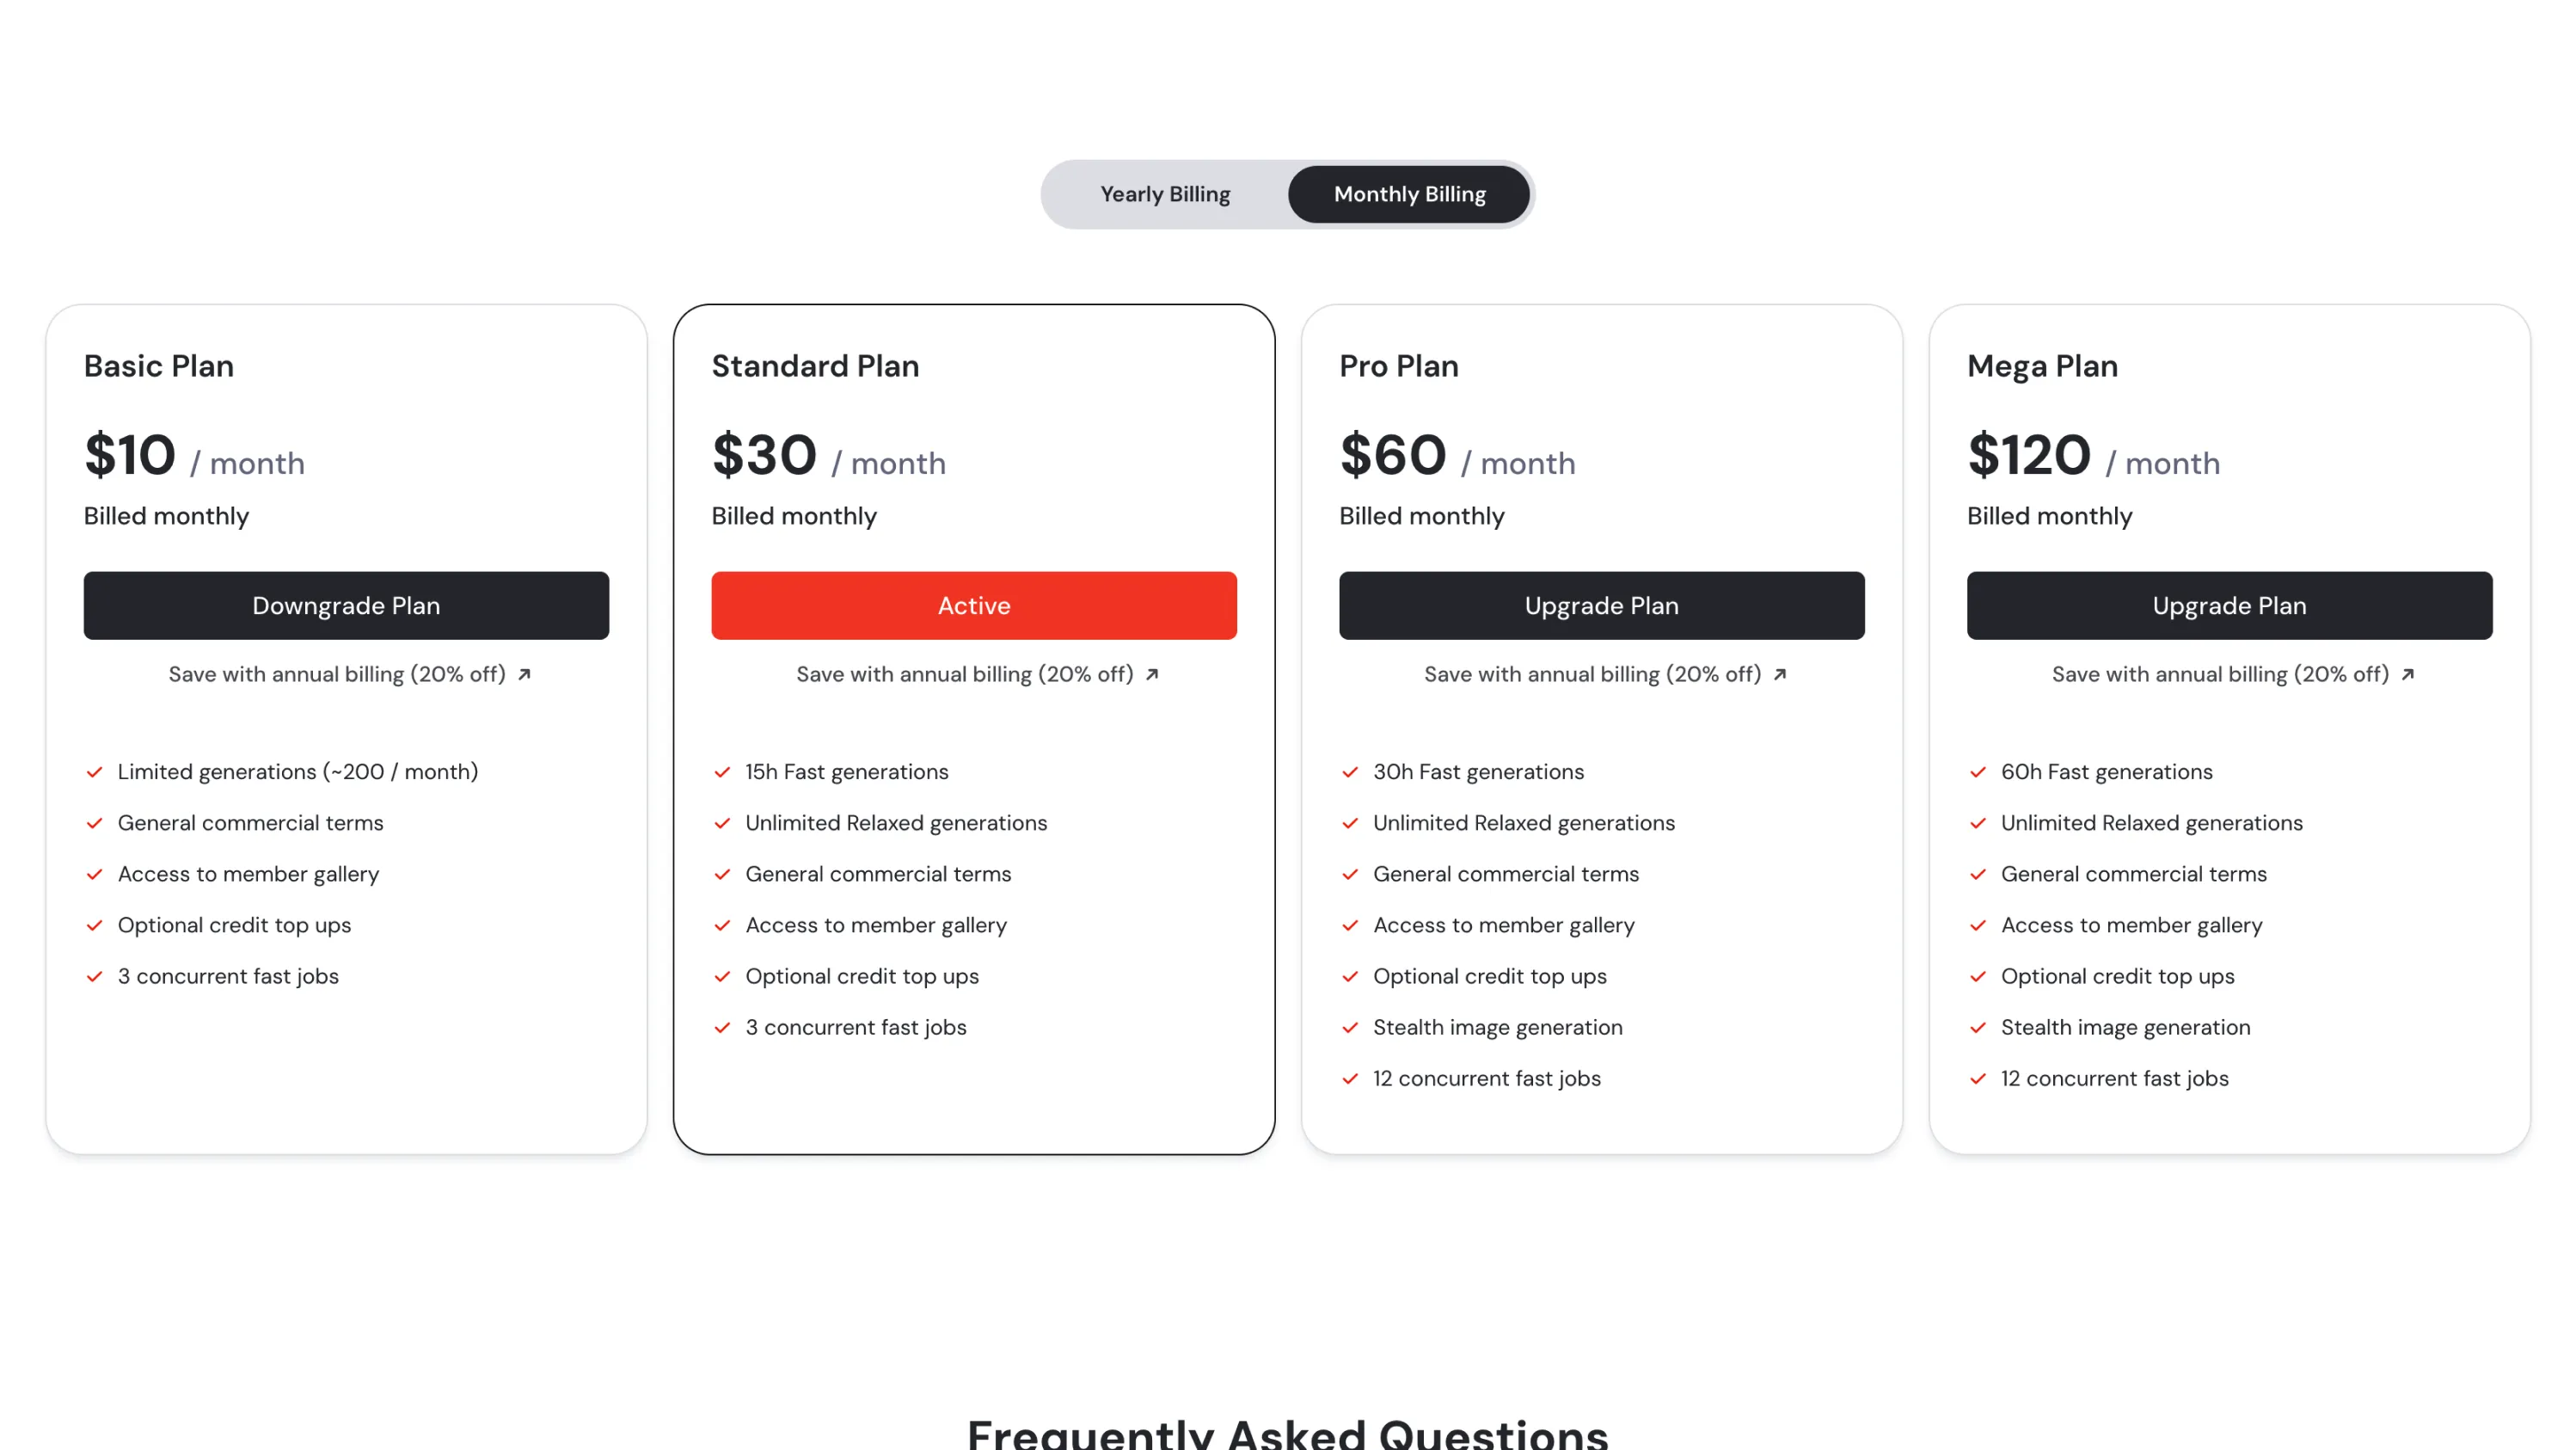Open Basic Plan annual billing savings link
The width and height of the screenshot is (2576, 1450).
point(337,675)
